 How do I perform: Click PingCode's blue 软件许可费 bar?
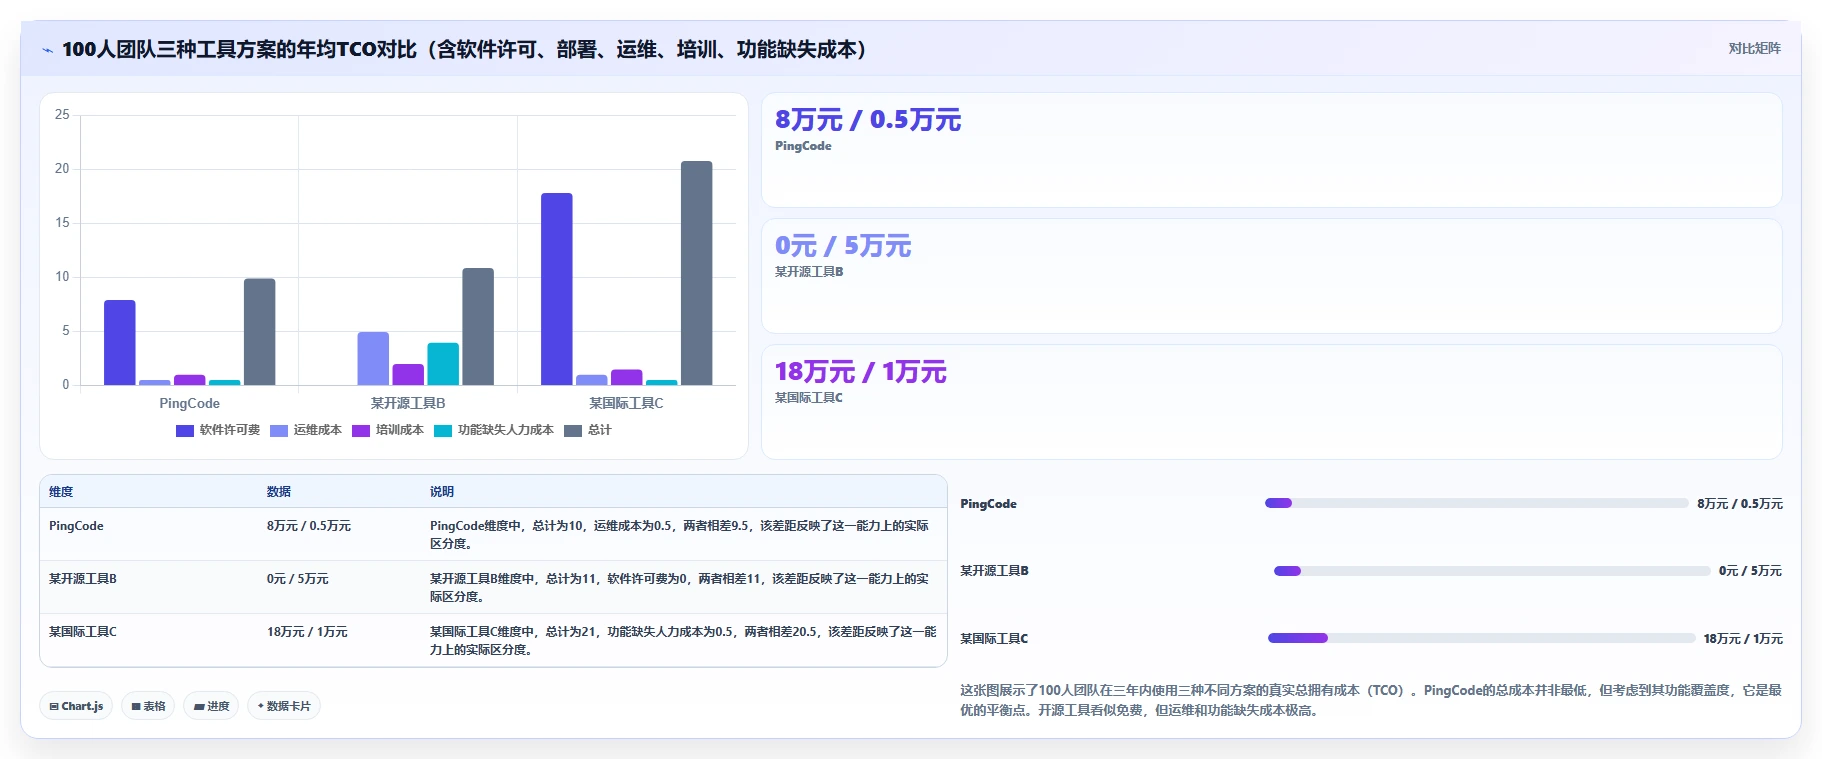pos(120,343)
